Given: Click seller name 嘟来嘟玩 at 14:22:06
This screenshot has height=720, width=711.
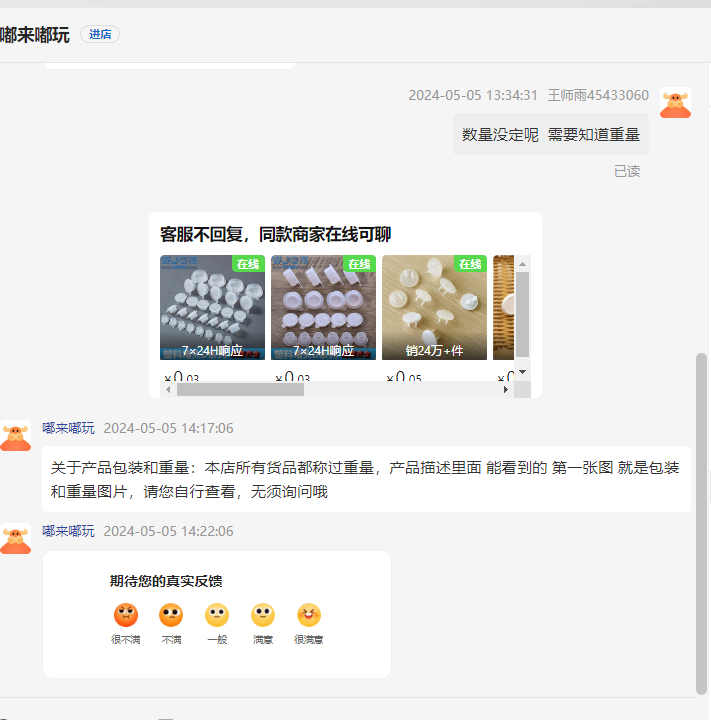Looking at the screenshot, I should coord(68,531).
